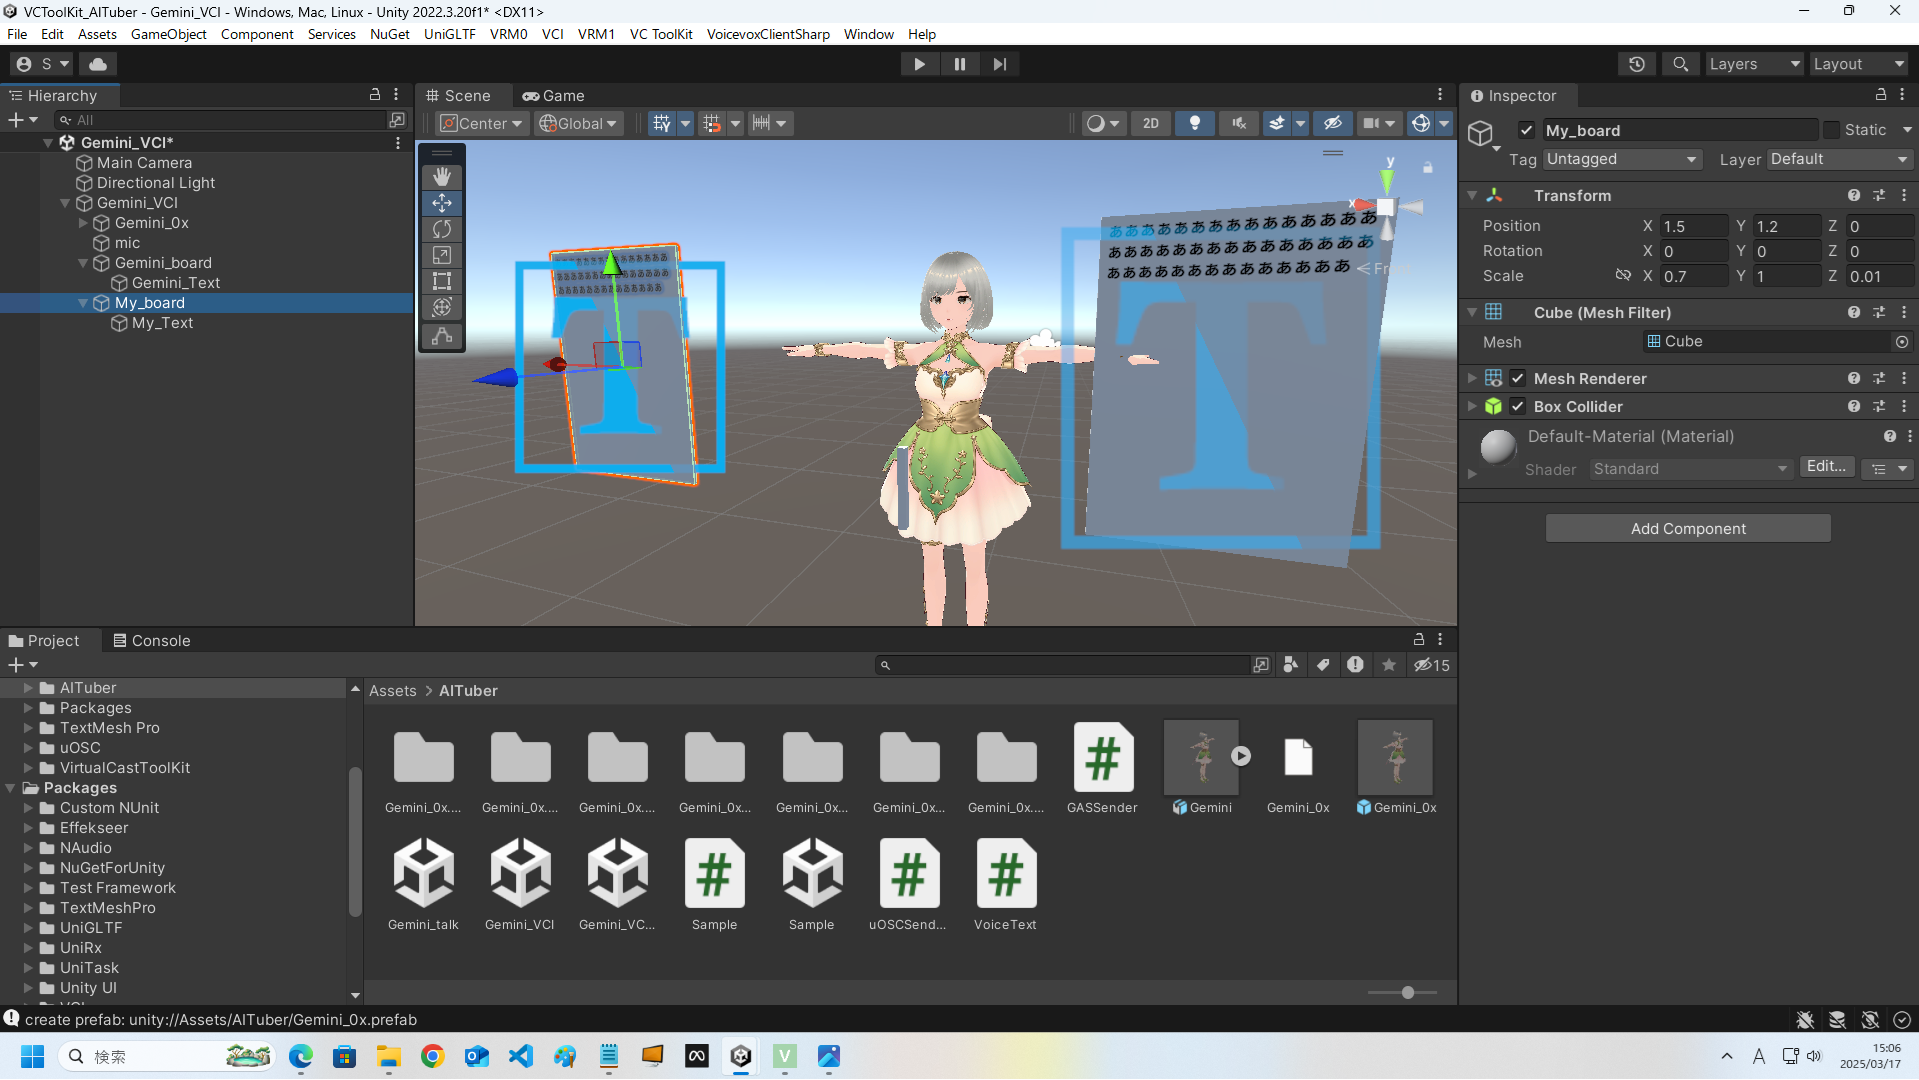The width and height of the screenshot is (1919, 1080).
Task: Expand the Box Collider component
Action: 1472,406
